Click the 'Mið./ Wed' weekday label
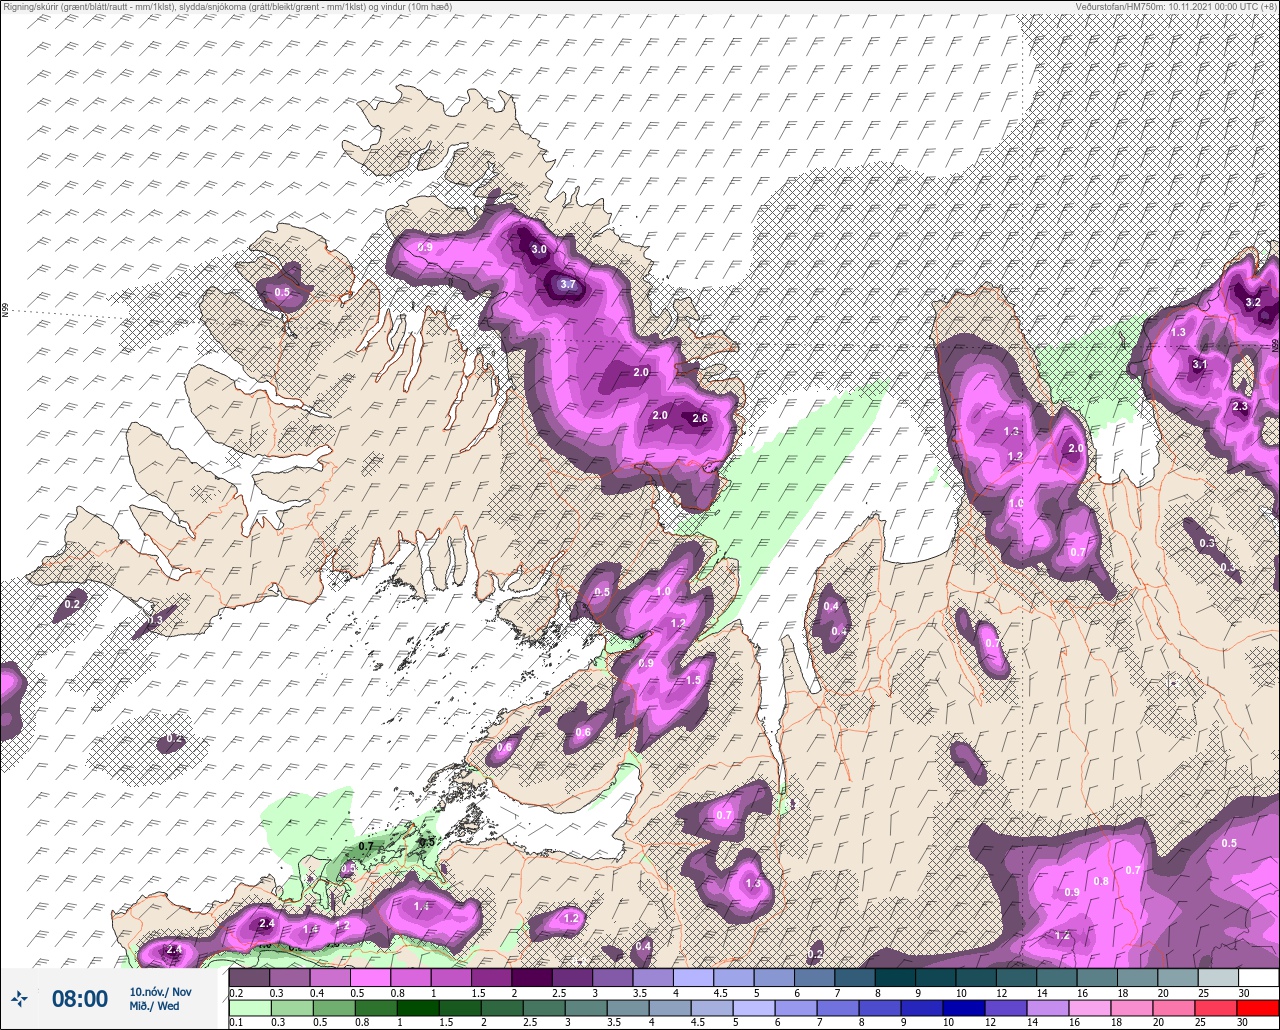 coord(155,1006)
